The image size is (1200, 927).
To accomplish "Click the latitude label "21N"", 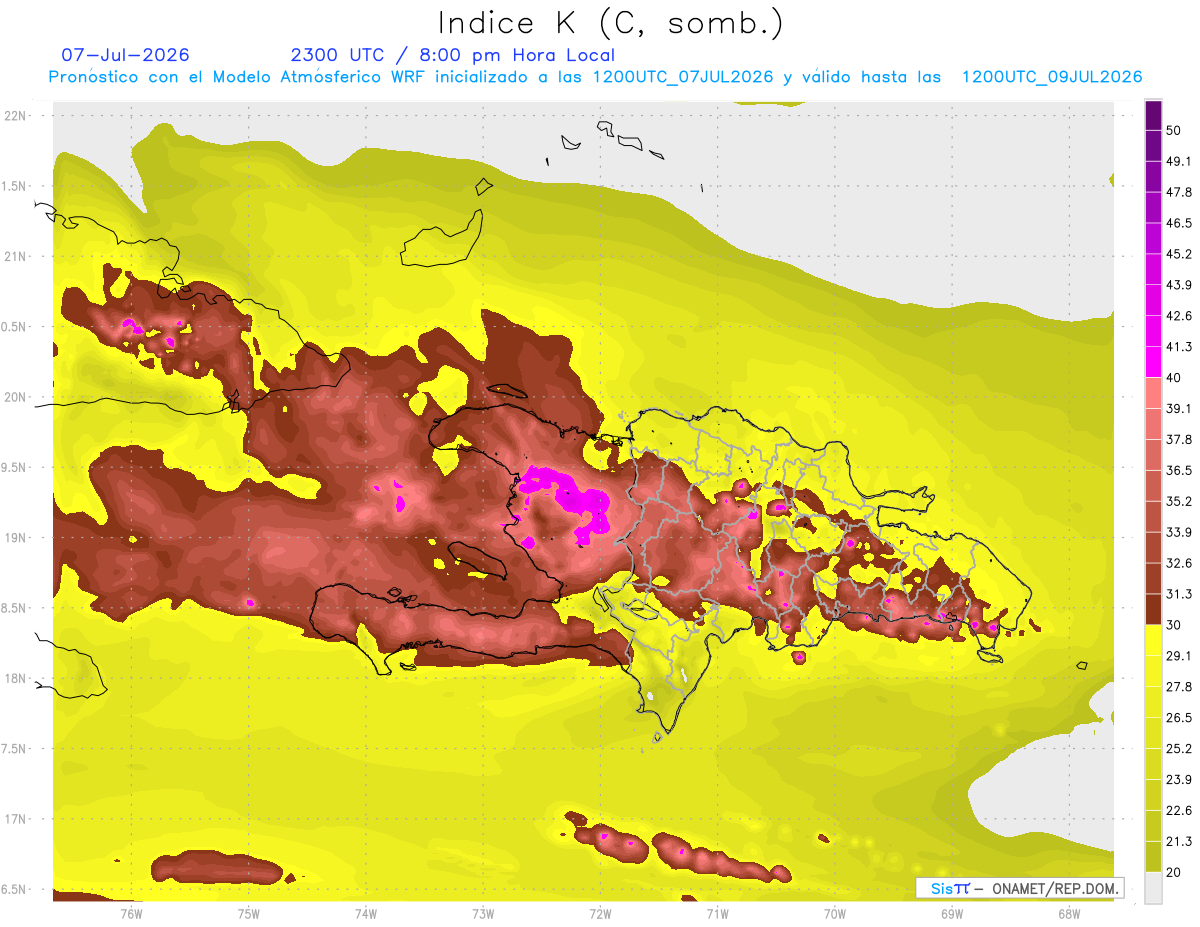I will tap(15, 256).
